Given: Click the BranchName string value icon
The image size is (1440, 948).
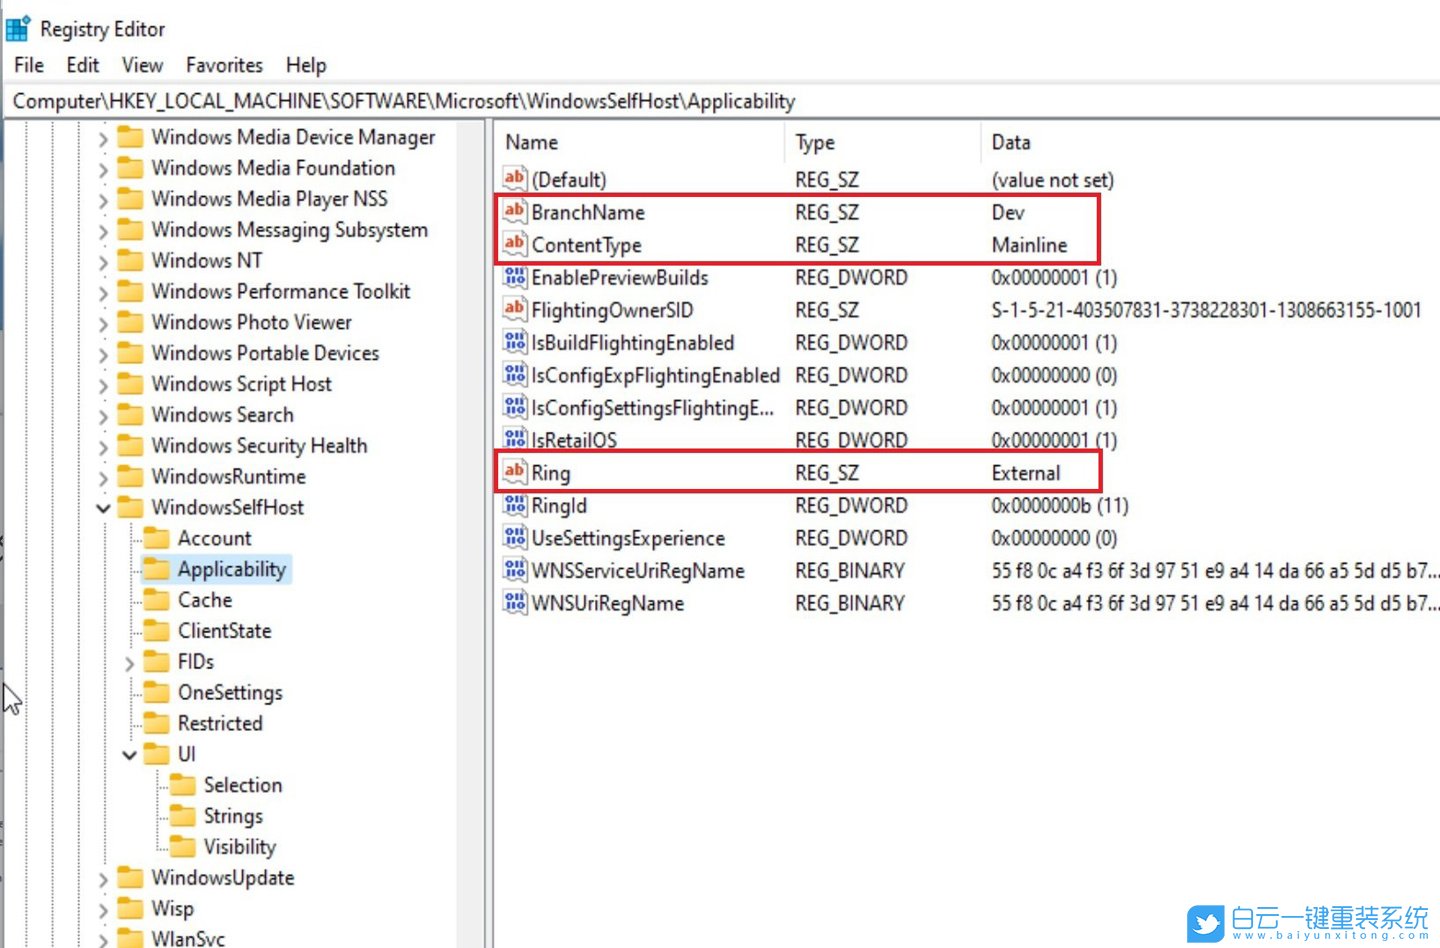Looking at the screenshot, I should [x=514, y=211].
